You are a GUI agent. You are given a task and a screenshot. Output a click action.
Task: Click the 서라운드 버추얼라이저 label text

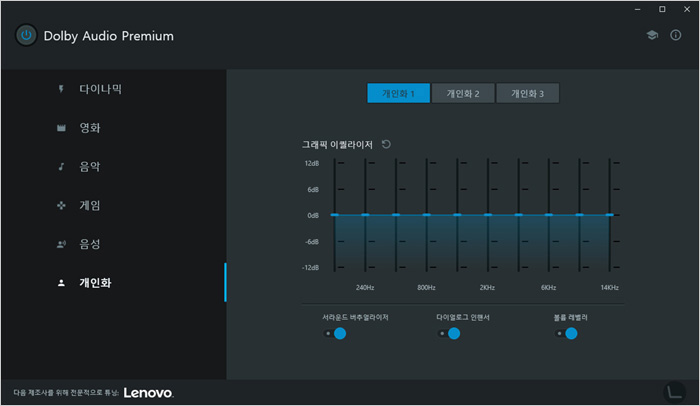pos(355,317)
